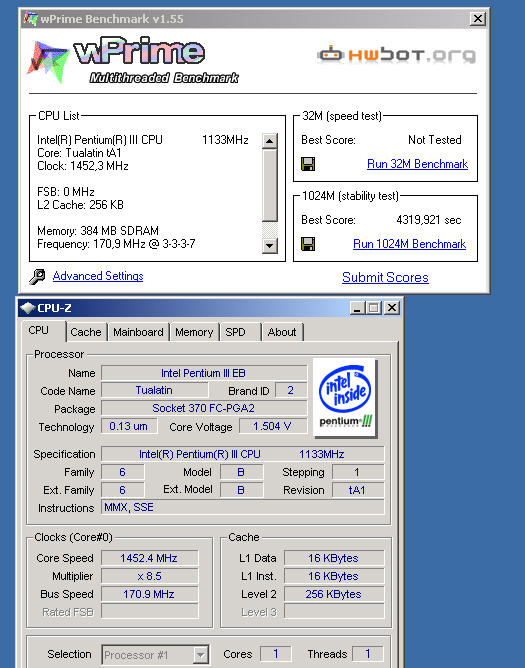525x668 pixels.
Task: Click the empty Level 3 cache field
Action: point(334,612)
